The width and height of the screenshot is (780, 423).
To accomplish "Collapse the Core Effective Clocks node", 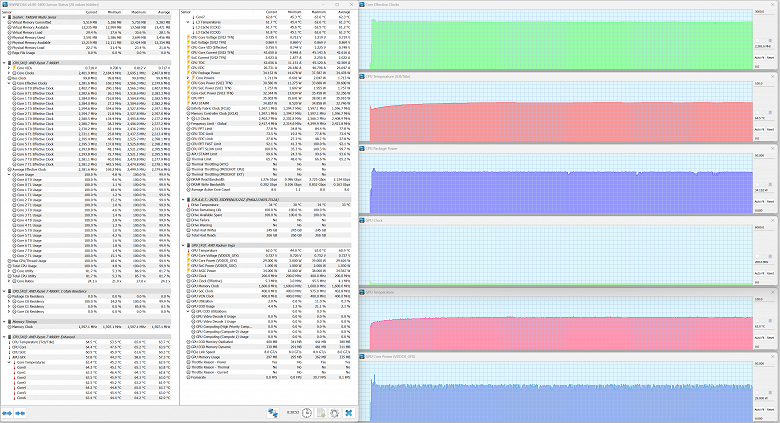I will [x=9, y=83].
